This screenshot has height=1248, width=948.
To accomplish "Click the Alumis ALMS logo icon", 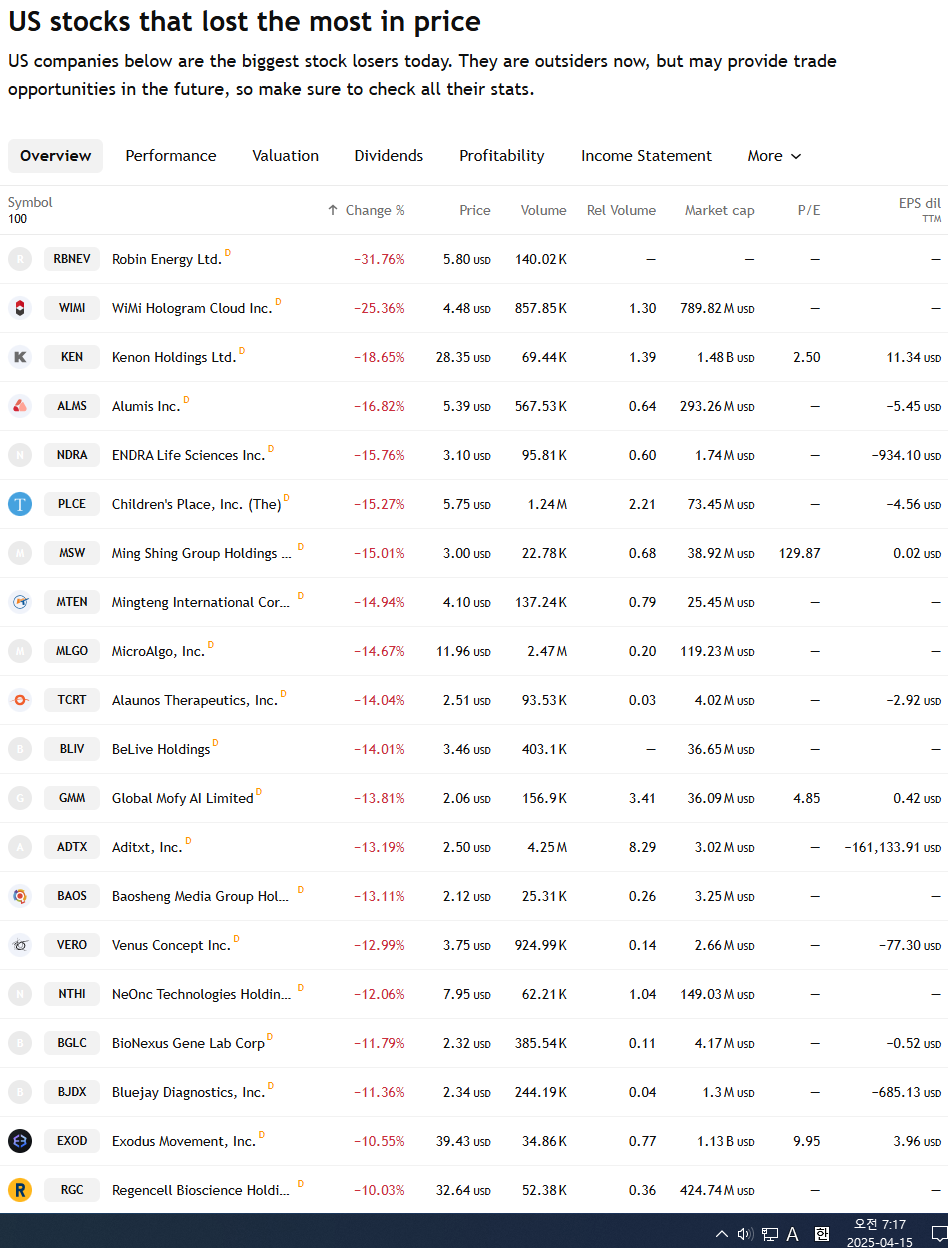I will tap(20, 406).
